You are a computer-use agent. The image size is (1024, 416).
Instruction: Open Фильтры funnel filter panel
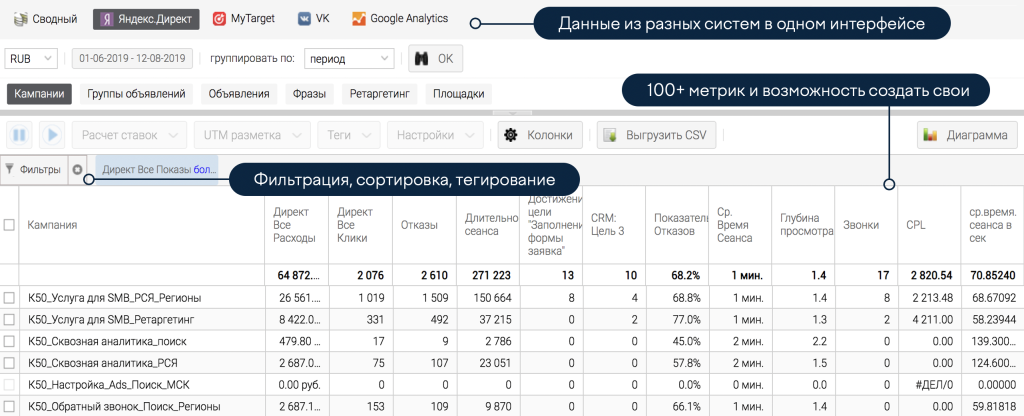33,170
